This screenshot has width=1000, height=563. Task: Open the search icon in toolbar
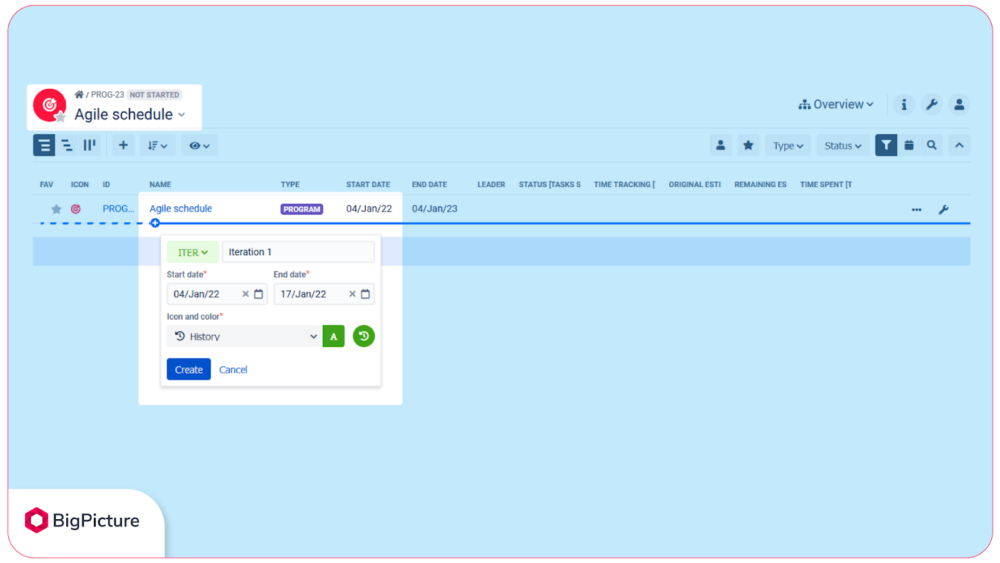pyautogui.click(x=932, y=145)
